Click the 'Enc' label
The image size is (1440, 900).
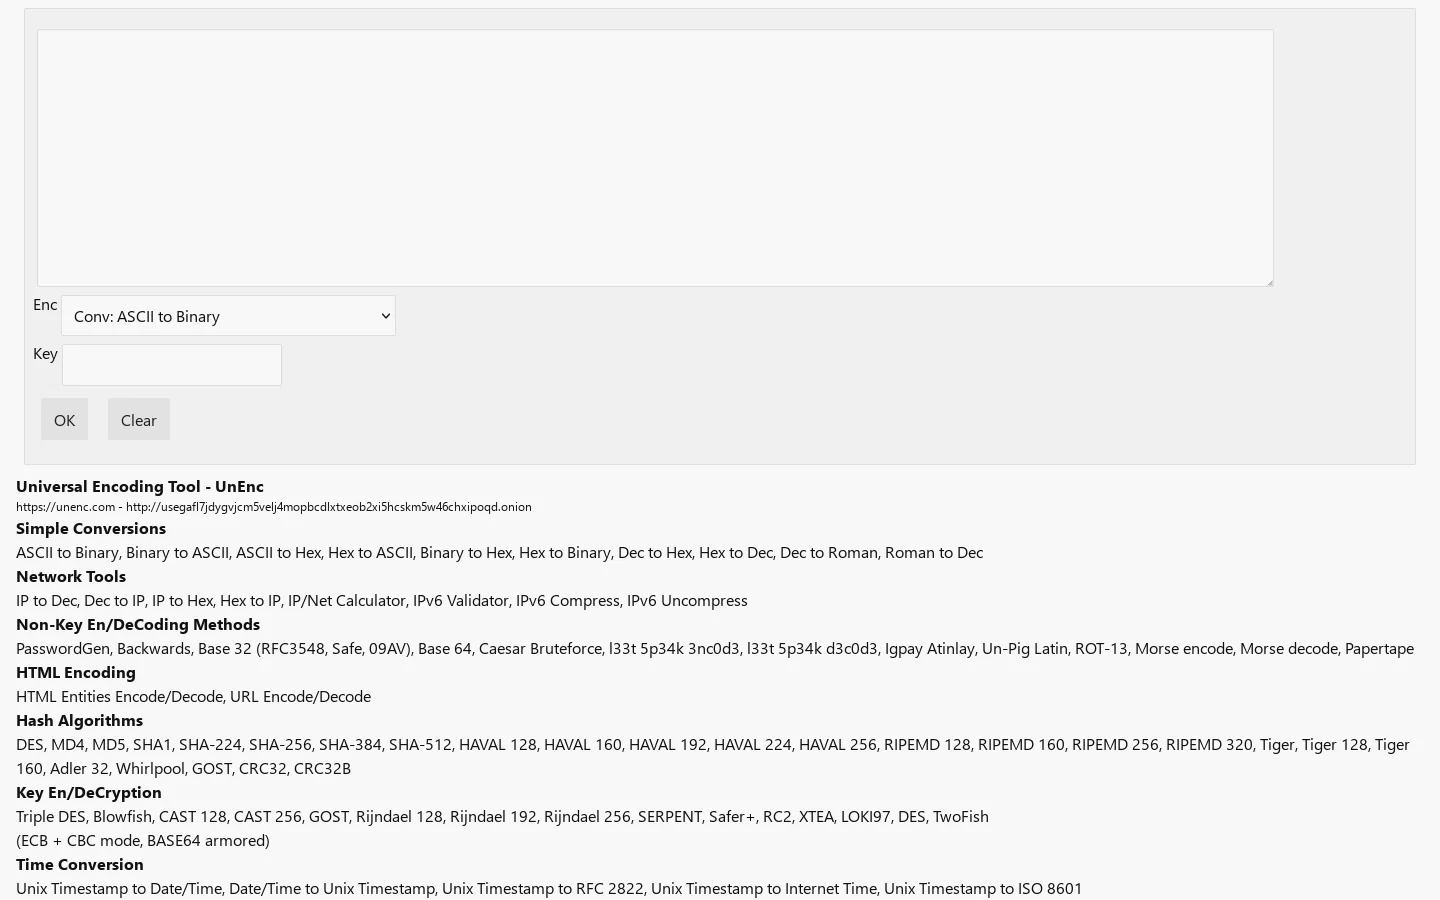tap(45, 305)
